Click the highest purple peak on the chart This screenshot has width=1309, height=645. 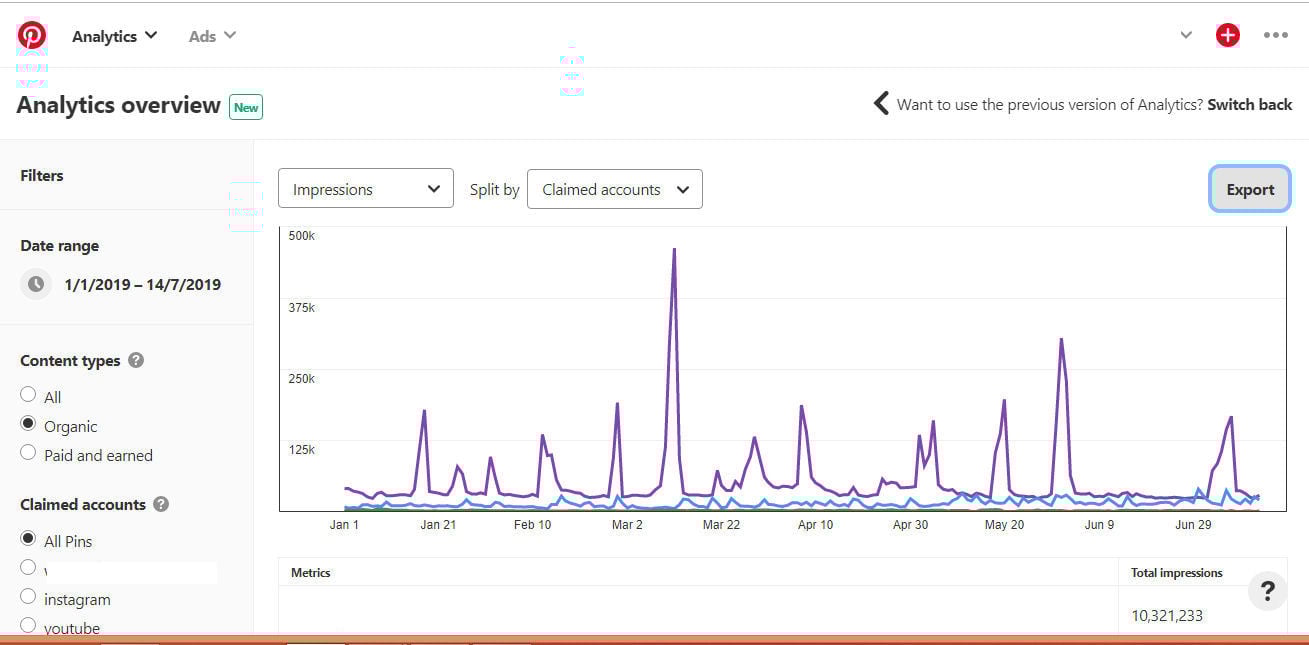674,250
